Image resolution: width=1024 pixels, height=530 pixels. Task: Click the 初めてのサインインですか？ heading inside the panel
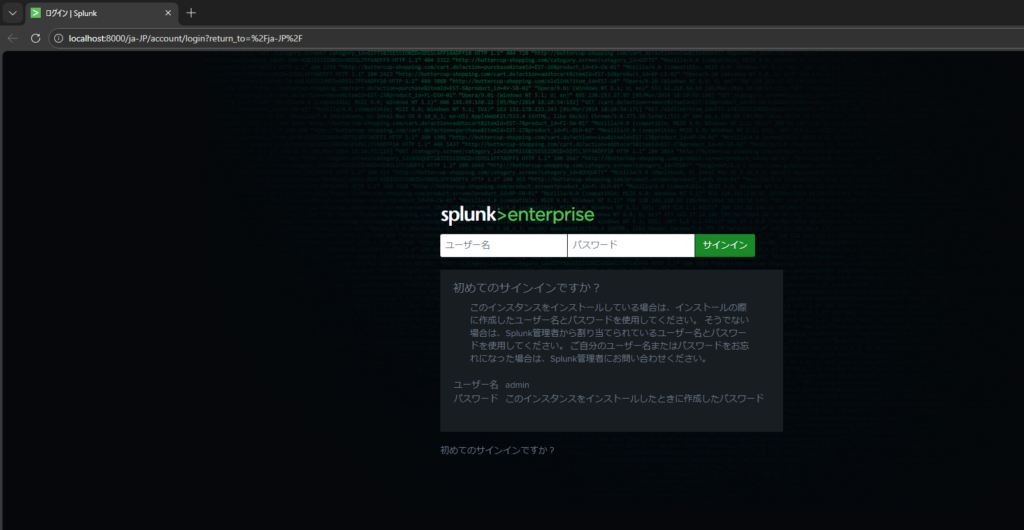(526, 288)
